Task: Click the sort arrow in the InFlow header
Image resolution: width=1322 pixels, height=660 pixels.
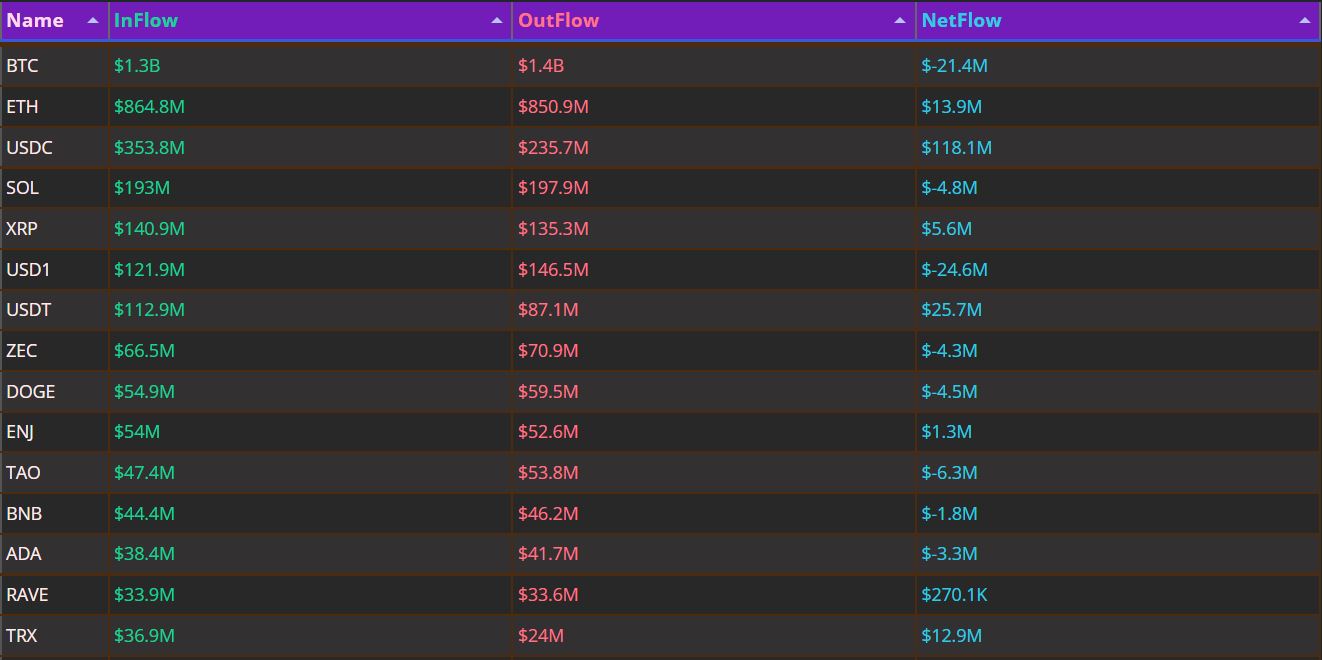Action: click(x=497, y=21)
